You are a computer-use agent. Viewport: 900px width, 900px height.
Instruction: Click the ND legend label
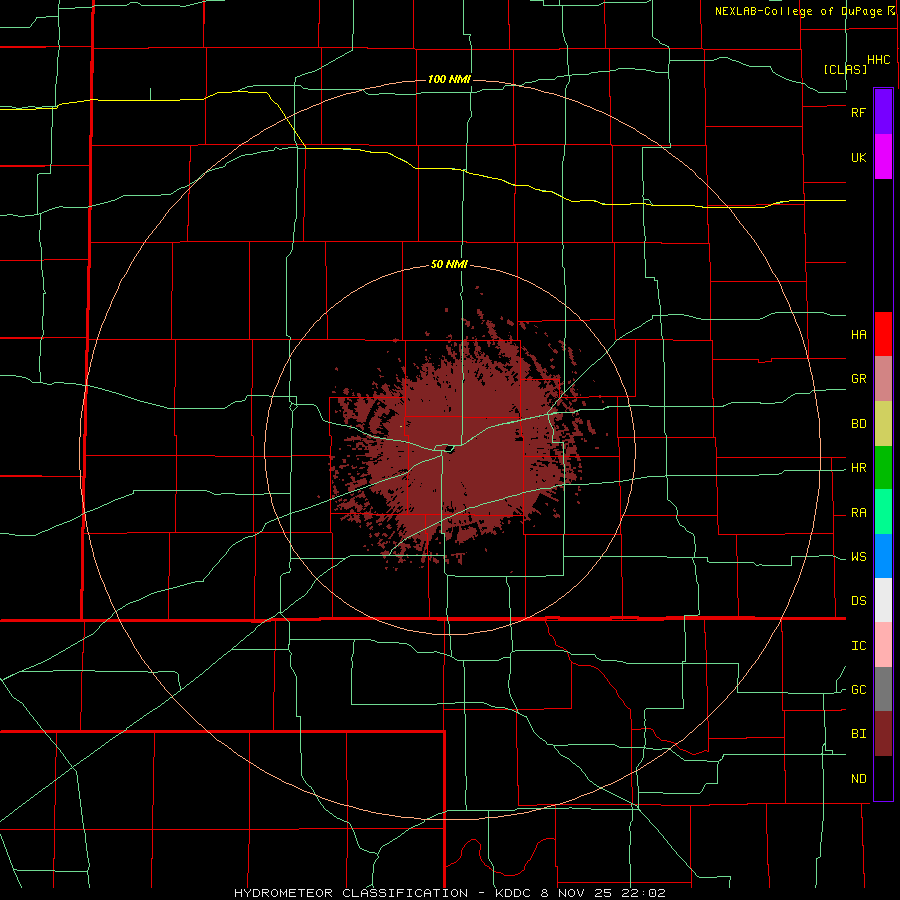[x=858, y=779]
